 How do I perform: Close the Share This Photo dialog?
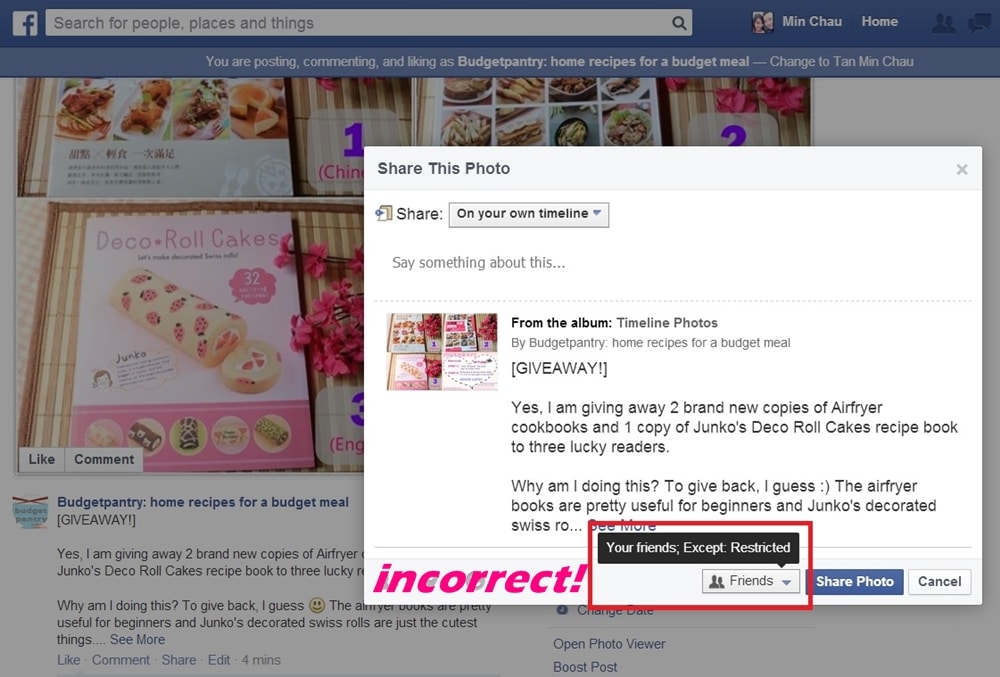tap(962, 170)
